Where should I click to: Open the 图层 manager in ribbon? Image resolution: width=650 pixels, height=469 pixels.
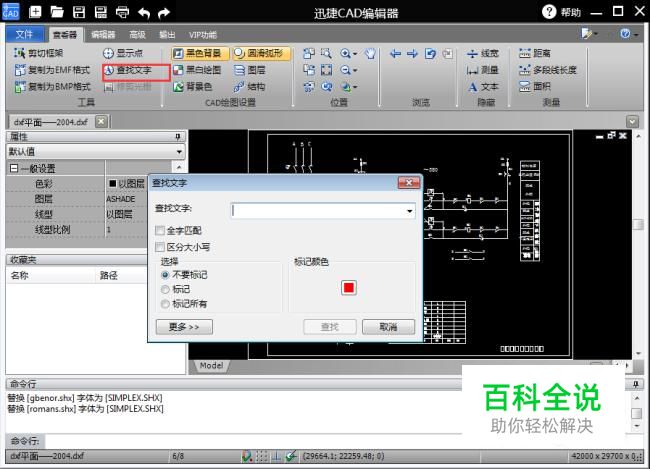[x=250, y=70]
